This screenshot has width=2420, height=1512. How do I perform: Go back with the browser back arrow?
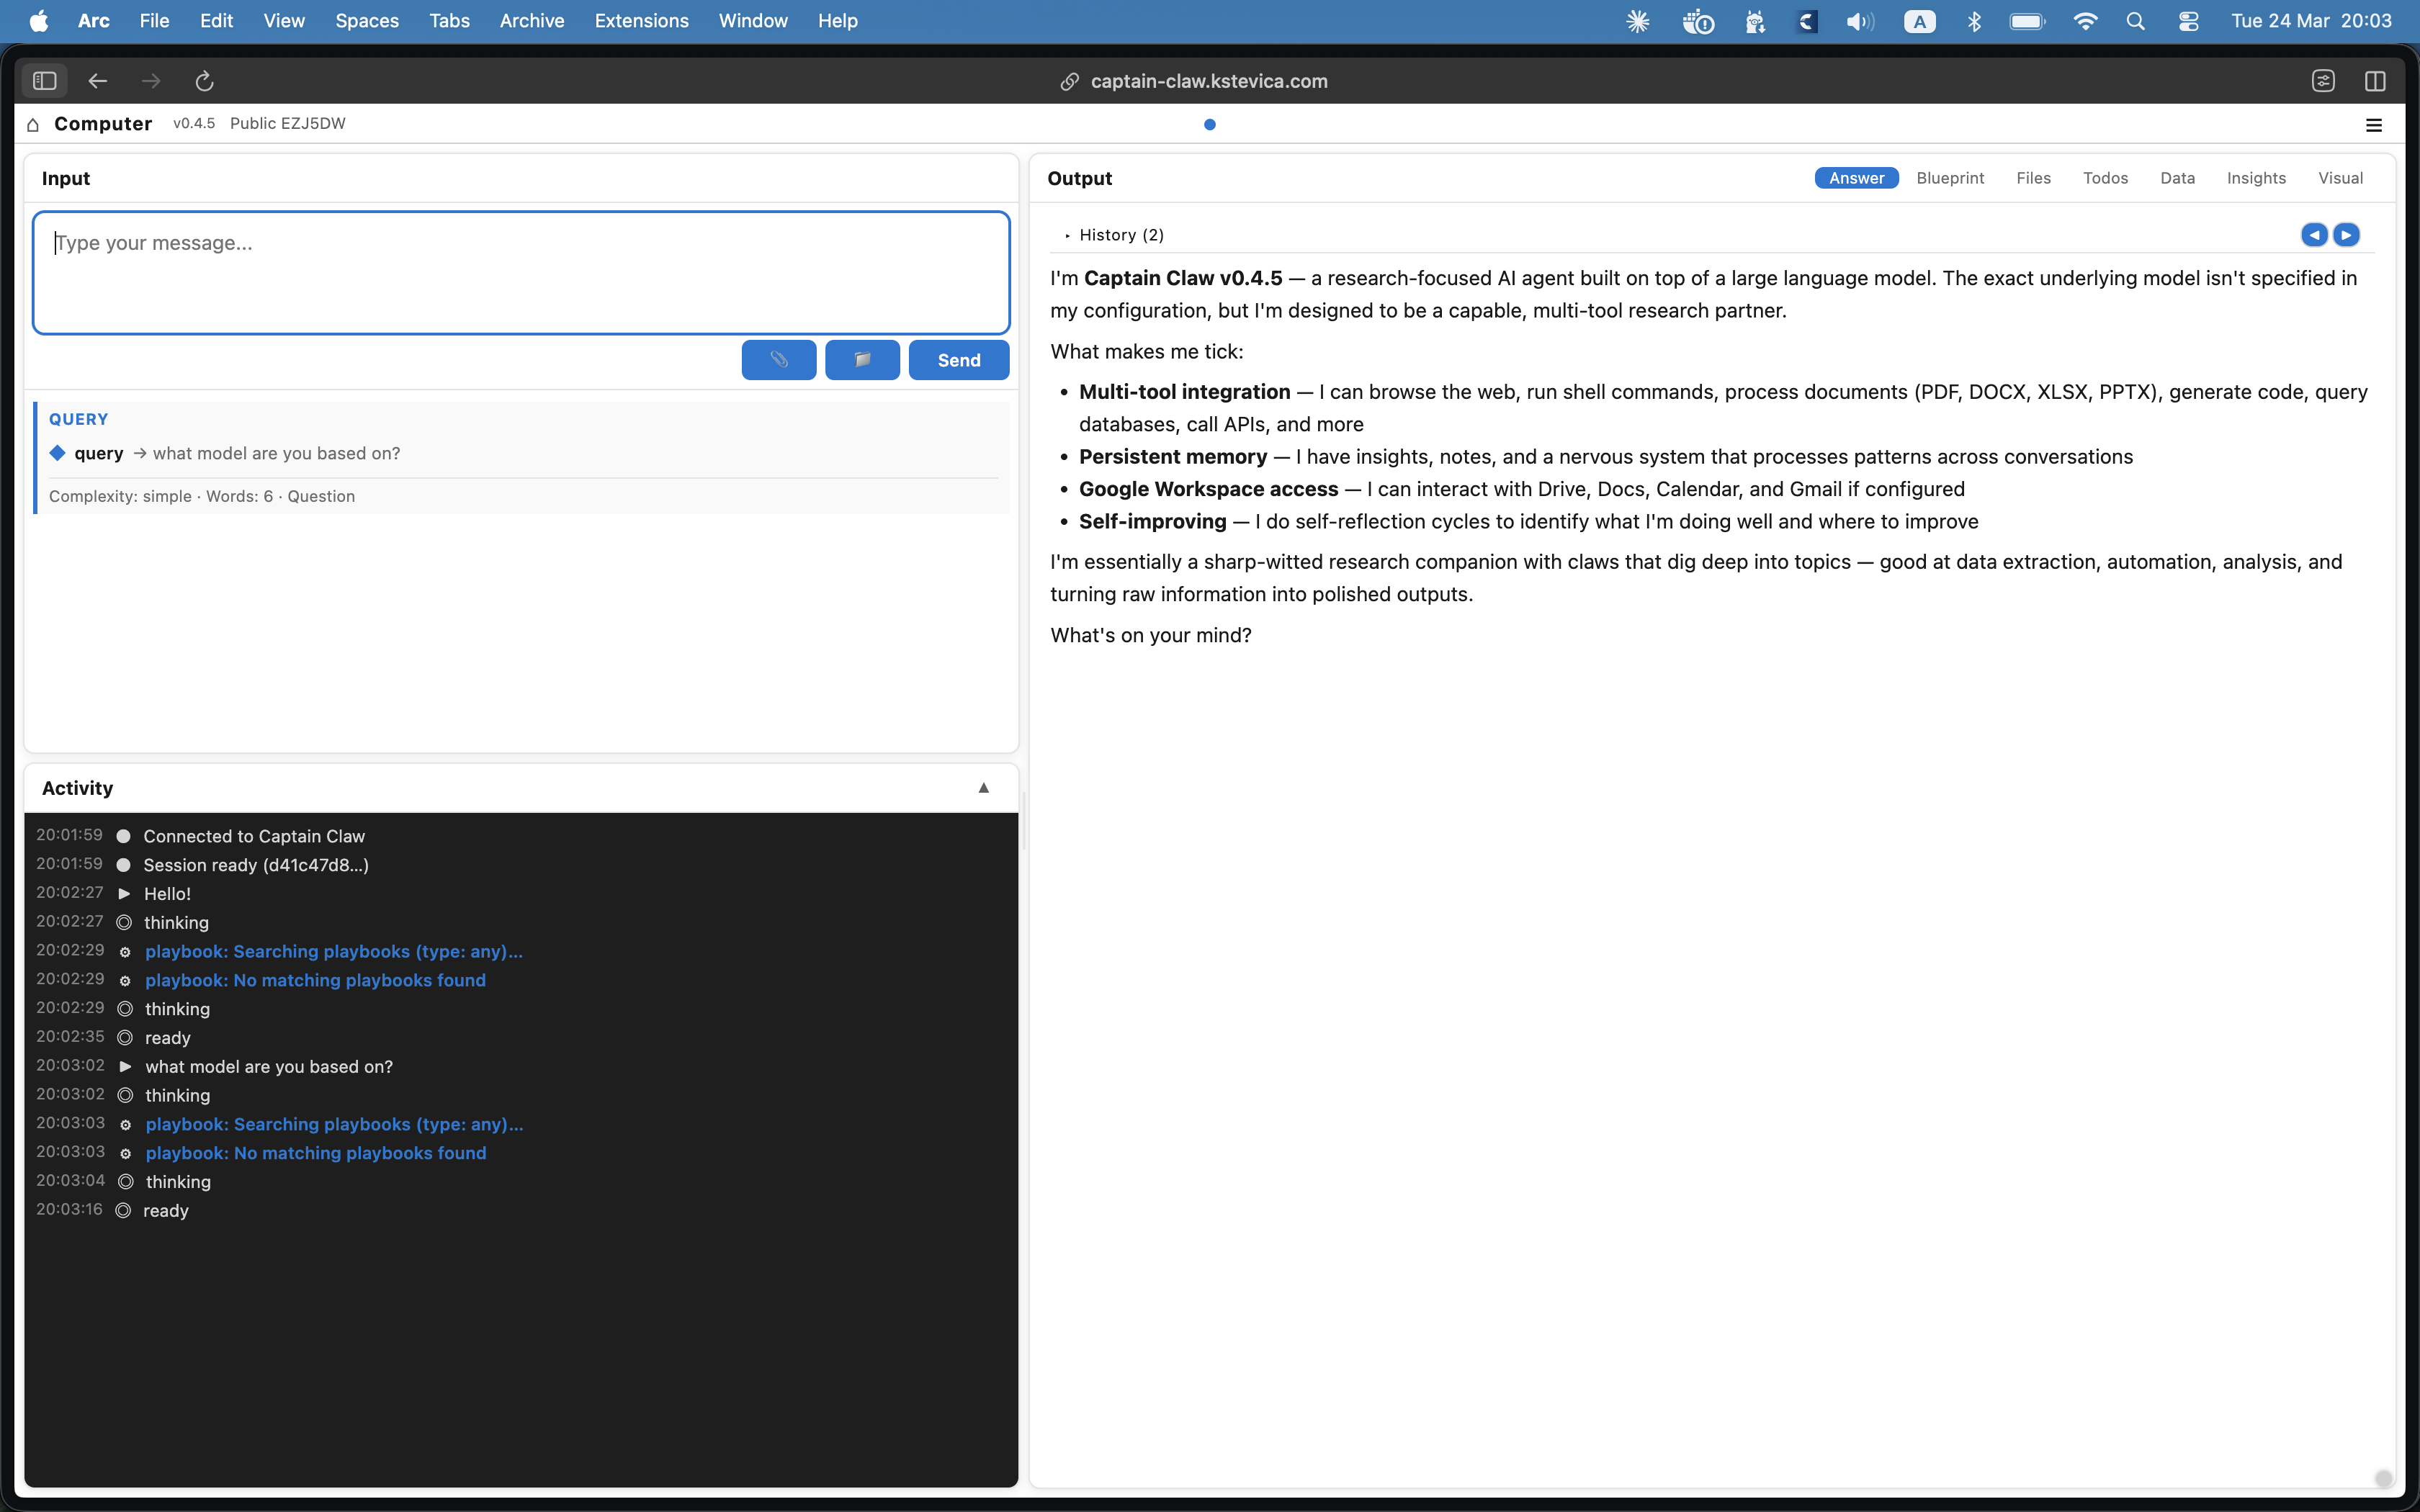[97, 81]
